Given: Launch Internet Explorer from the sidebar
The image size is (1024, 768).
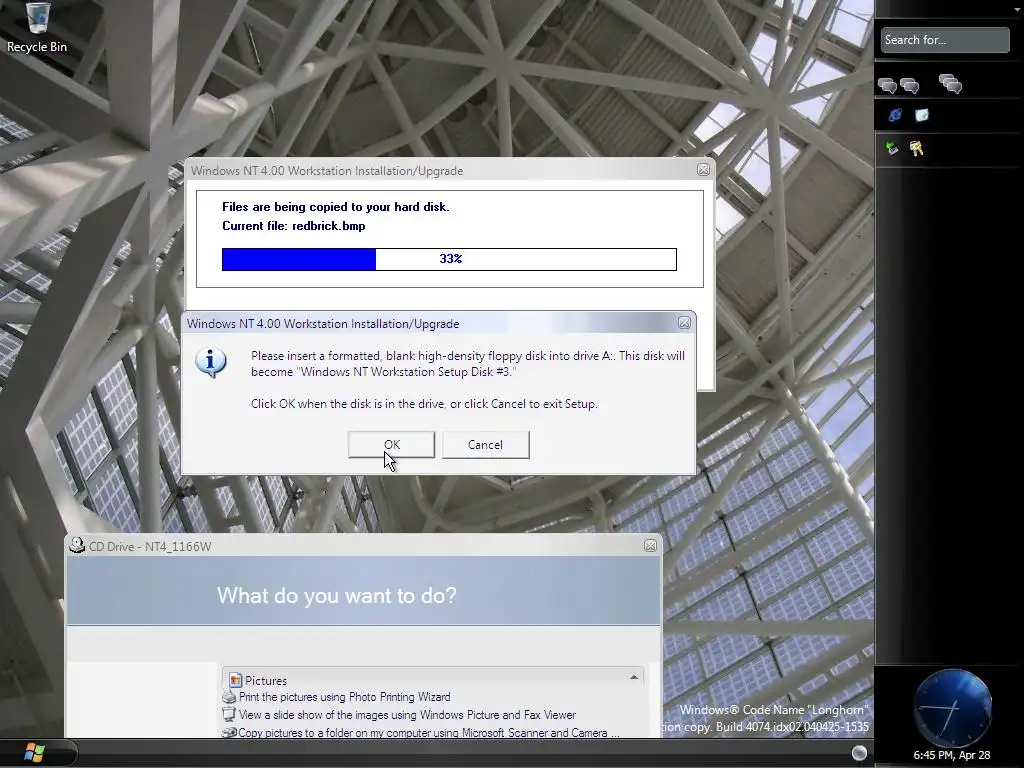Looking at the screenshot, I should pyautogui.click(x=895, y=116).
